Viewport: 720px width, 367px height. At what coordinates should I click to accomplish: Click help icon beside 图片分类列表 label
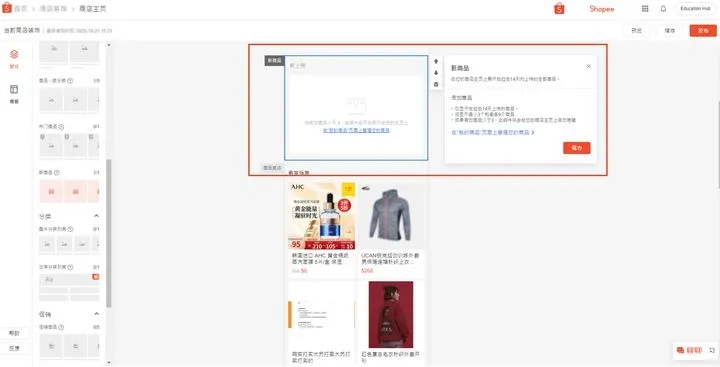(x=70, y=229)
